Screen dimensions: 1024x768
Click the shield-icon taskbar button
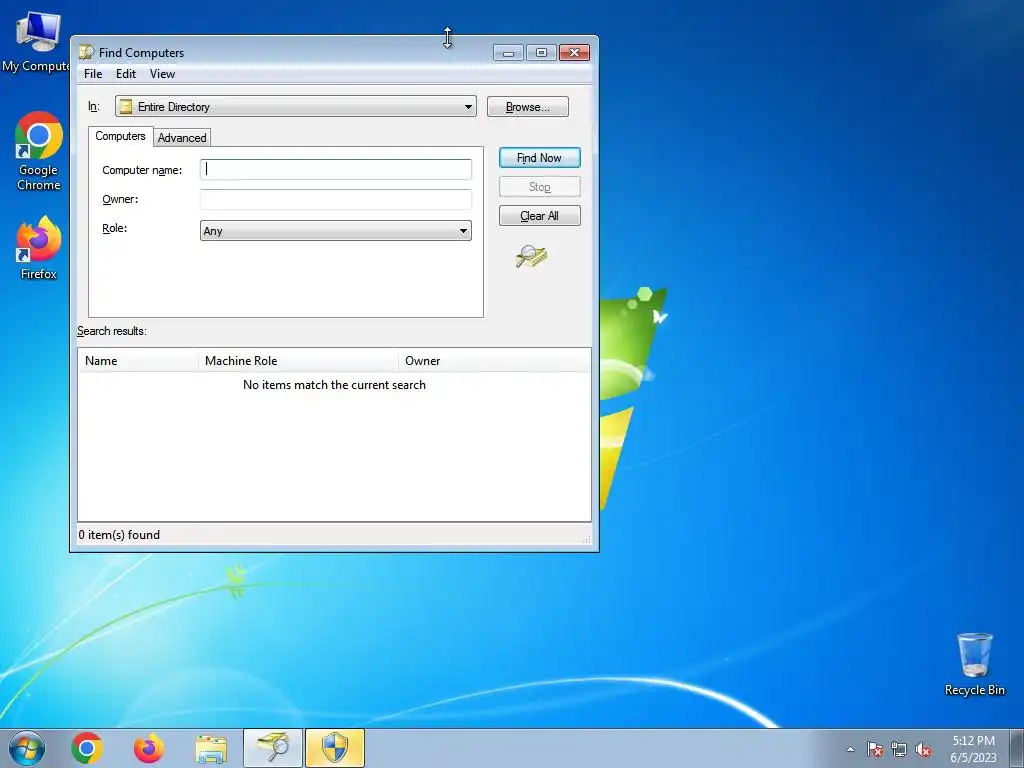pos(335,748)
